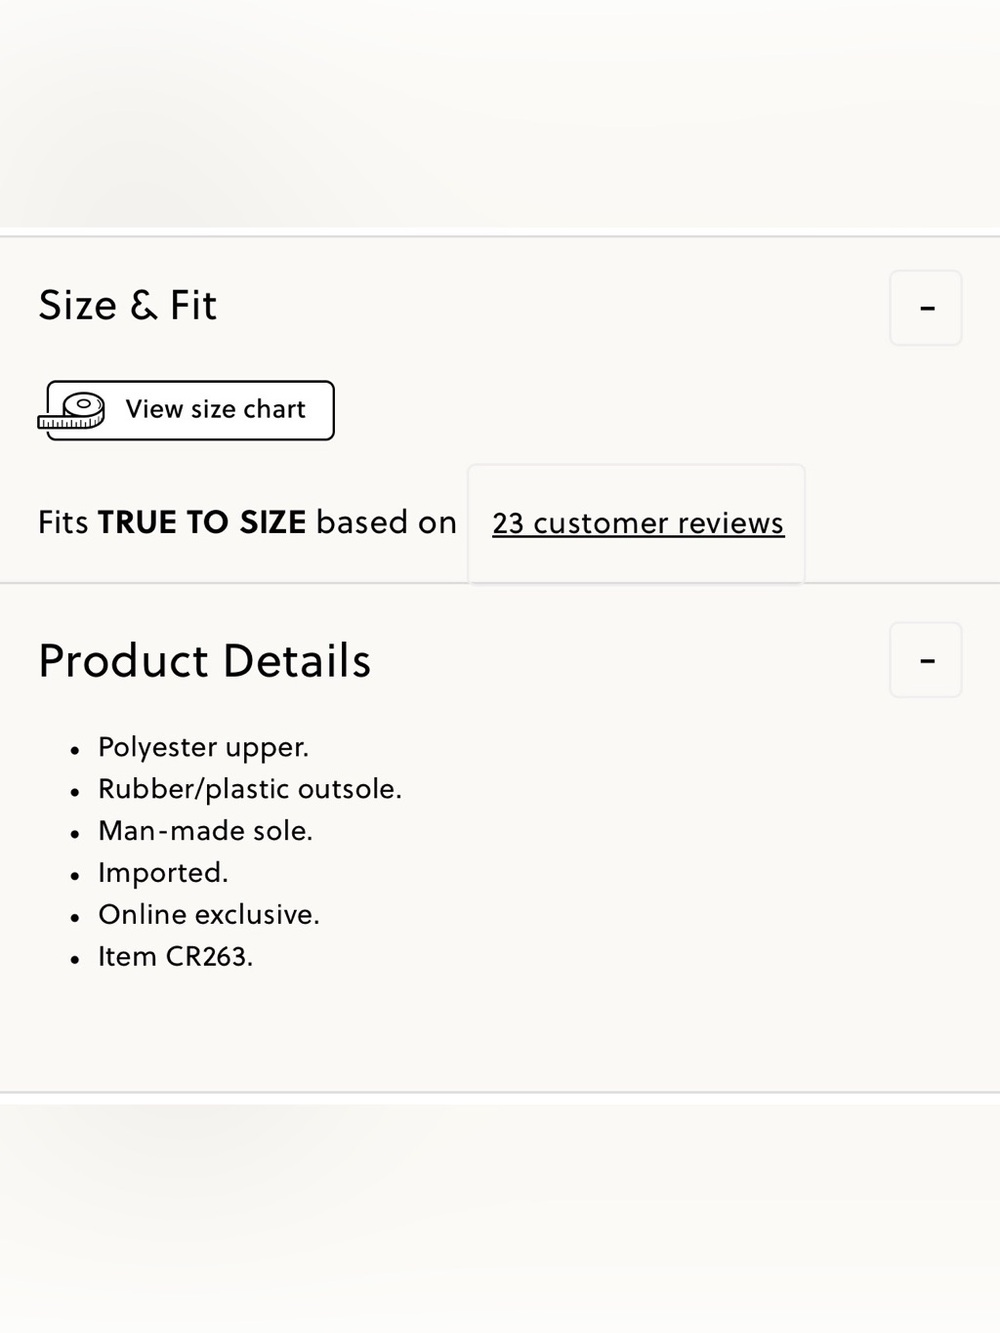This screenshot has width=1000, height=1333.
Task: Select the Imported bullet text
Action: tap(163, 873)
